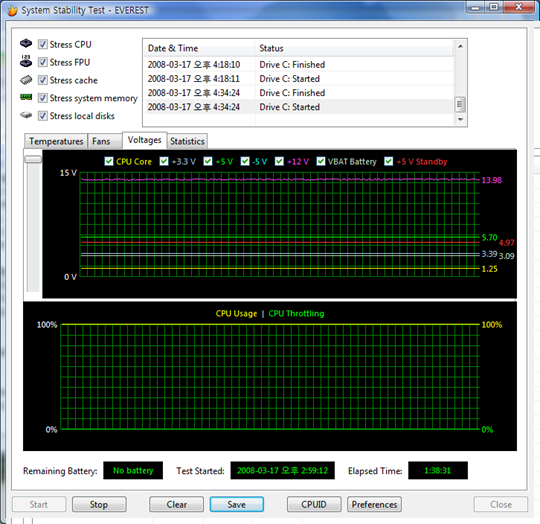Click the 5.70 voltage reading
Screen dimensions: 540x524
pyautogui.click(x=489, y=238)
